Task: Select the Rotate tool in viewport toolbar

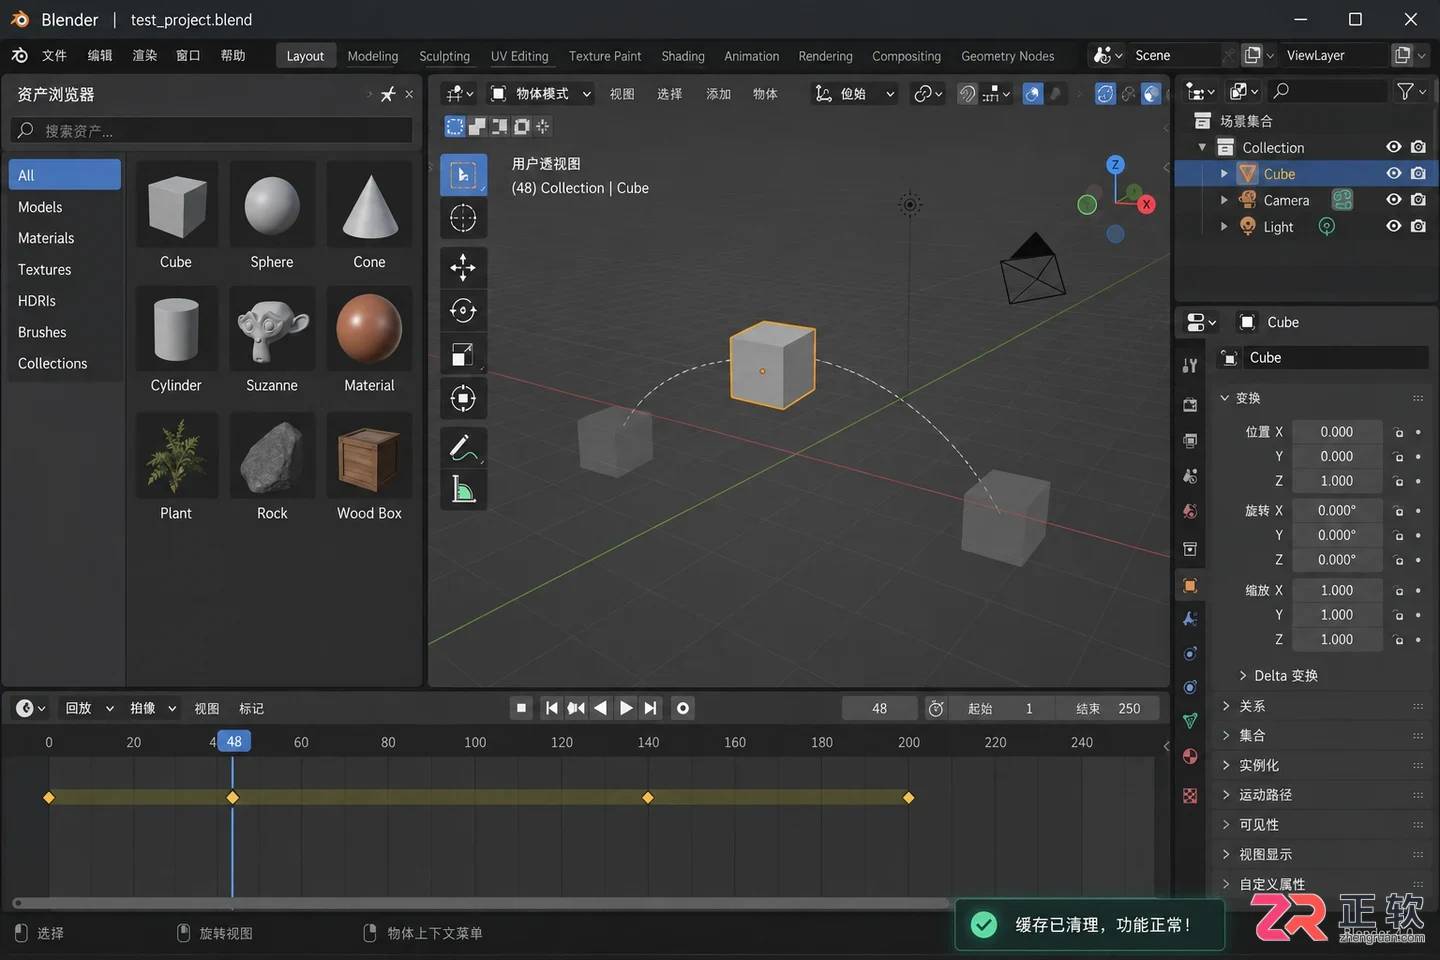Action: tap(463, 311)
